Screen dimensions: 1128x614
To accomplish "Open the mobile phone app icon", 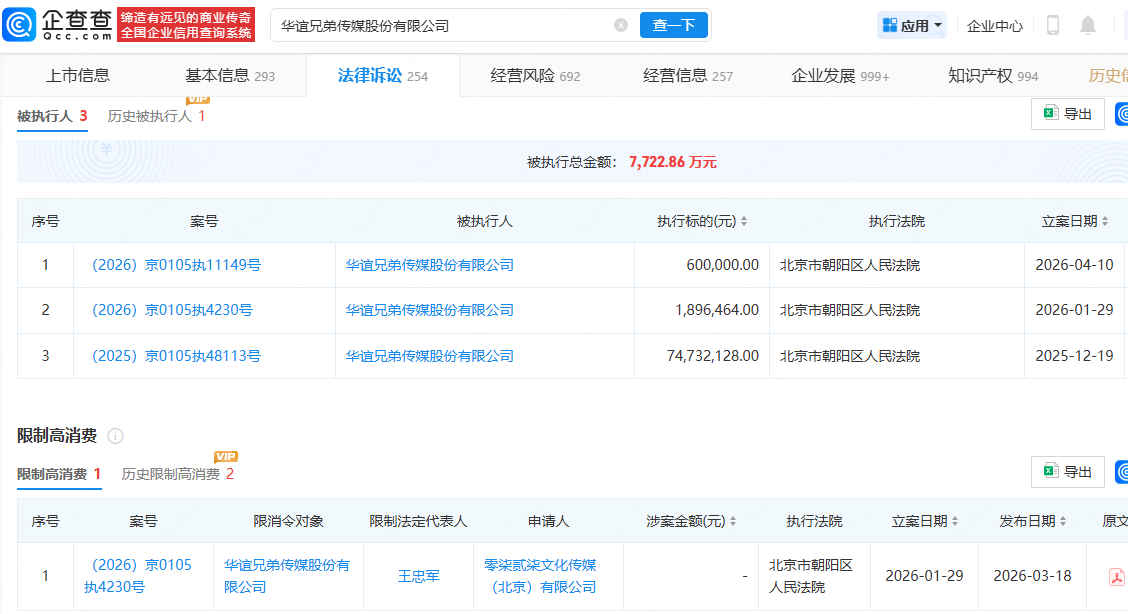I will pos(1052,26).
